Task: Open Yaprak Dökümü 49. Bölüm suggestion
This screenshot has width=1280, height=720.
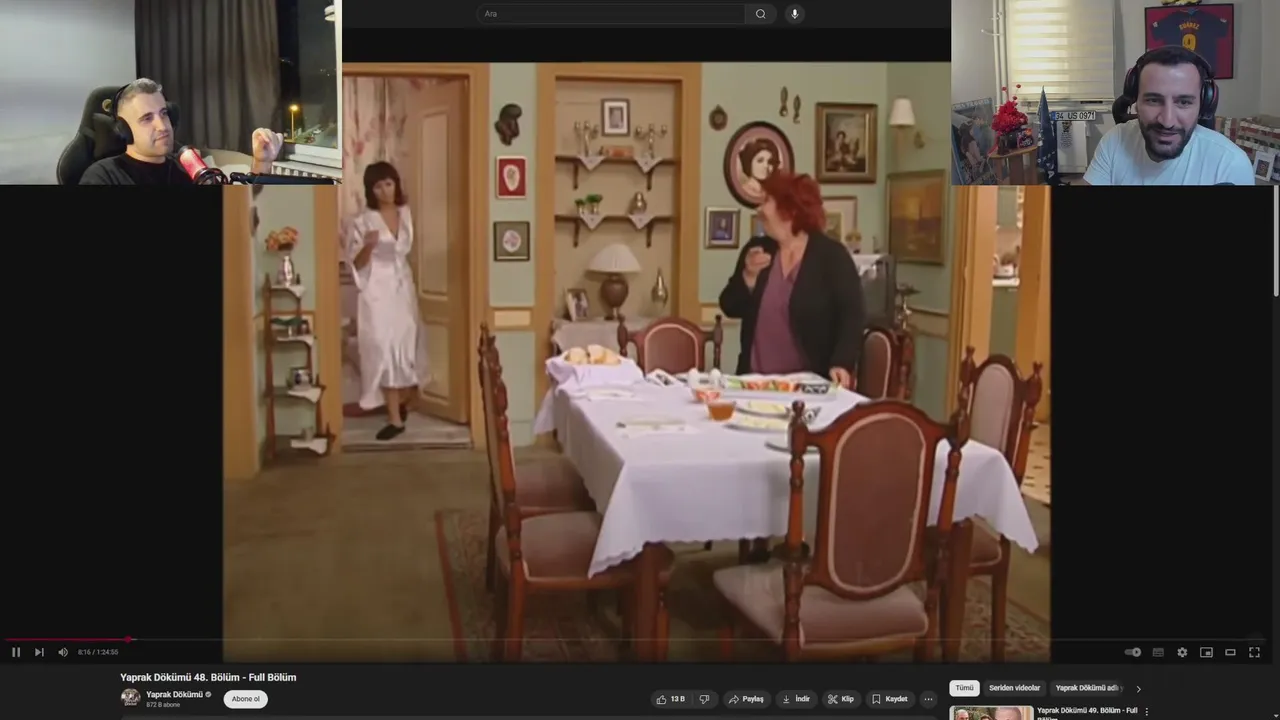Action: point(1087,712)
